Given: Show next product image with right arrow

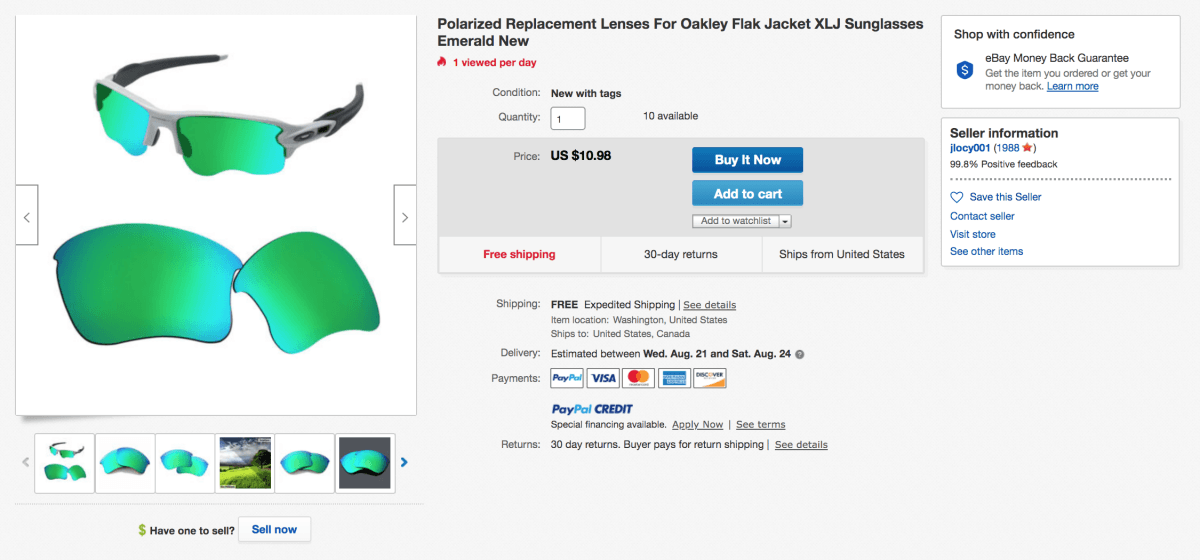Looking at the screenshot, I should [405, 216].
